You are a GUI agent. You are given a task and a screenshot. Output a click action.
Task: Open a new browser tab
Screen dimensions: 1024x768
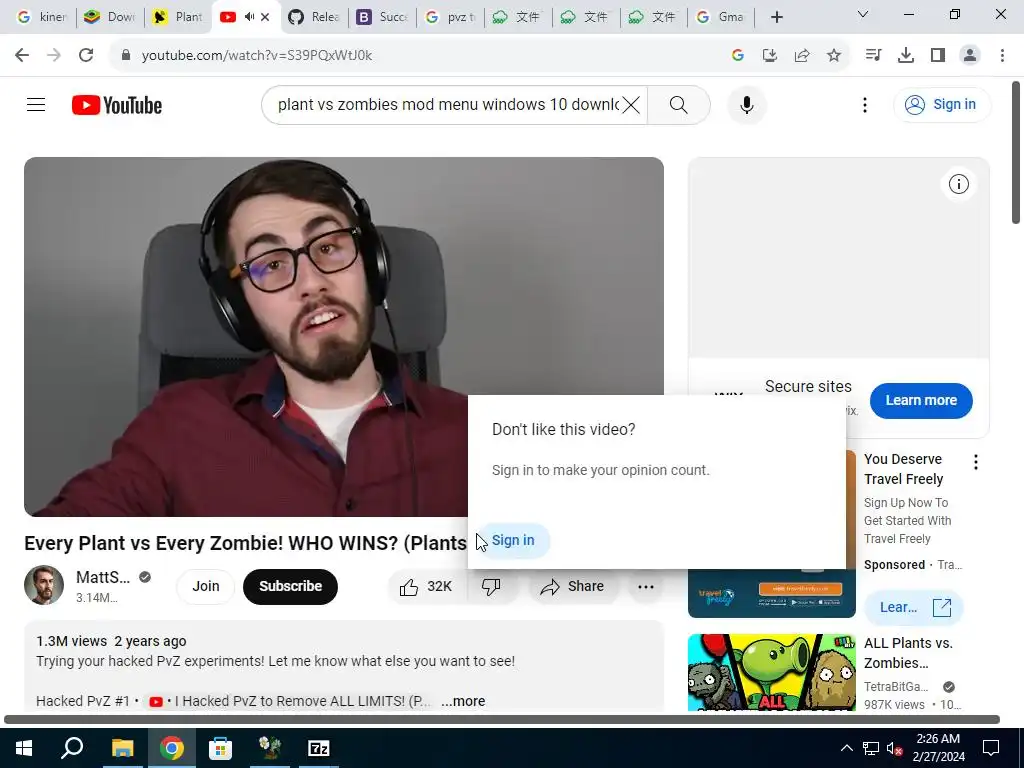pyautogui.click(x=776, y=17)
